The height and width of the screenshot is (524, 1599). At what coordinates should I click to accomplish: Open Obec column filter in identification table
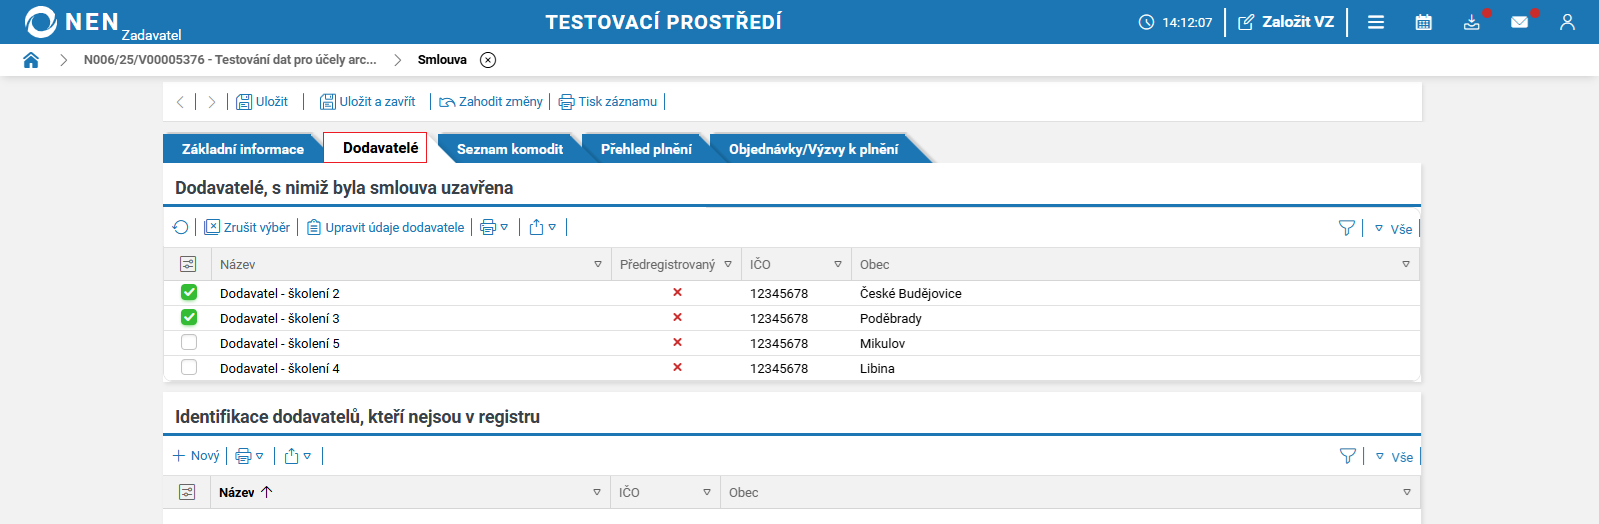[1407, 493]
